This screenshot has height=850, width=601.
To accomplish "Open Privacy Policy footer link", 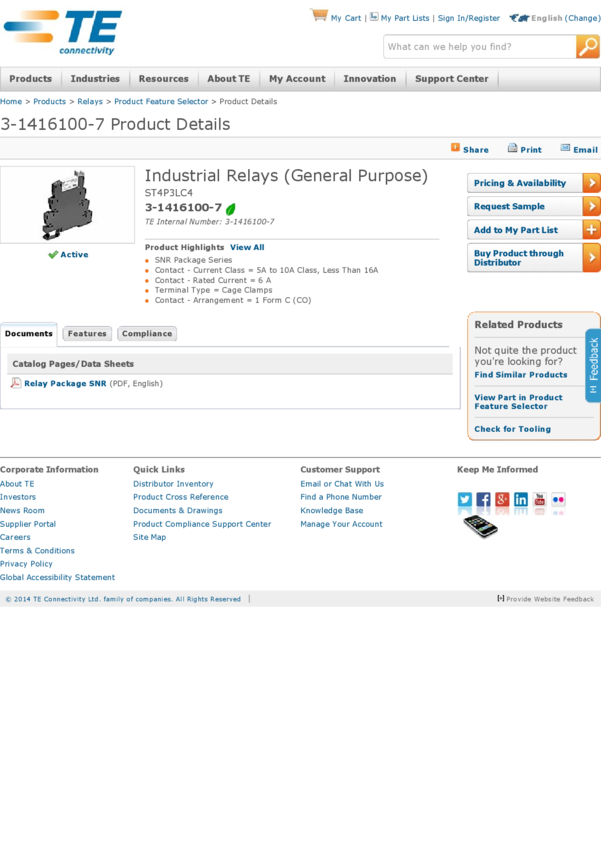I will [x=26, y=564].
